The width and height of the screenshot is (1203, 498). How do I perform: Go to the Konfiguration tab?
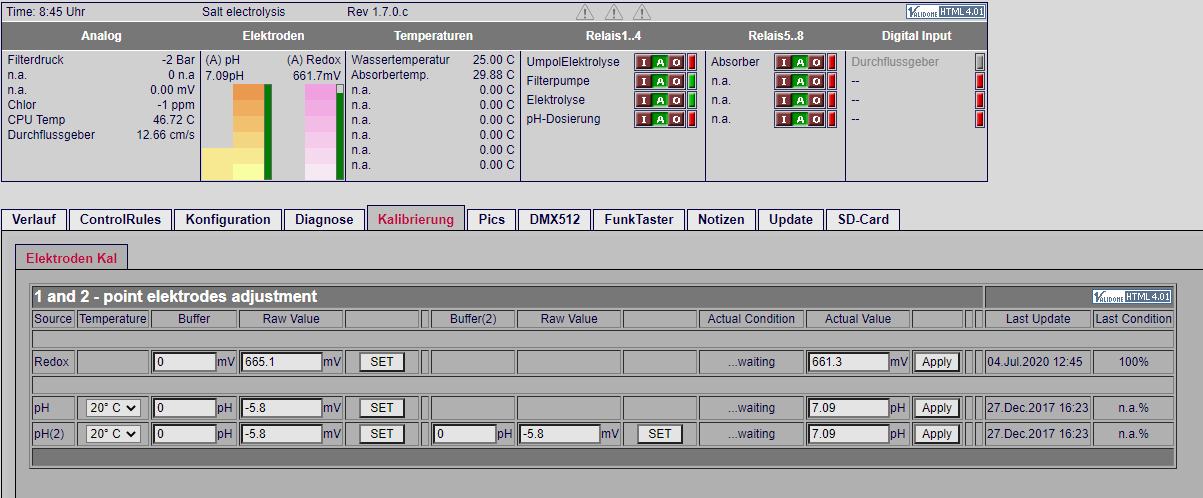coord(228,219)
